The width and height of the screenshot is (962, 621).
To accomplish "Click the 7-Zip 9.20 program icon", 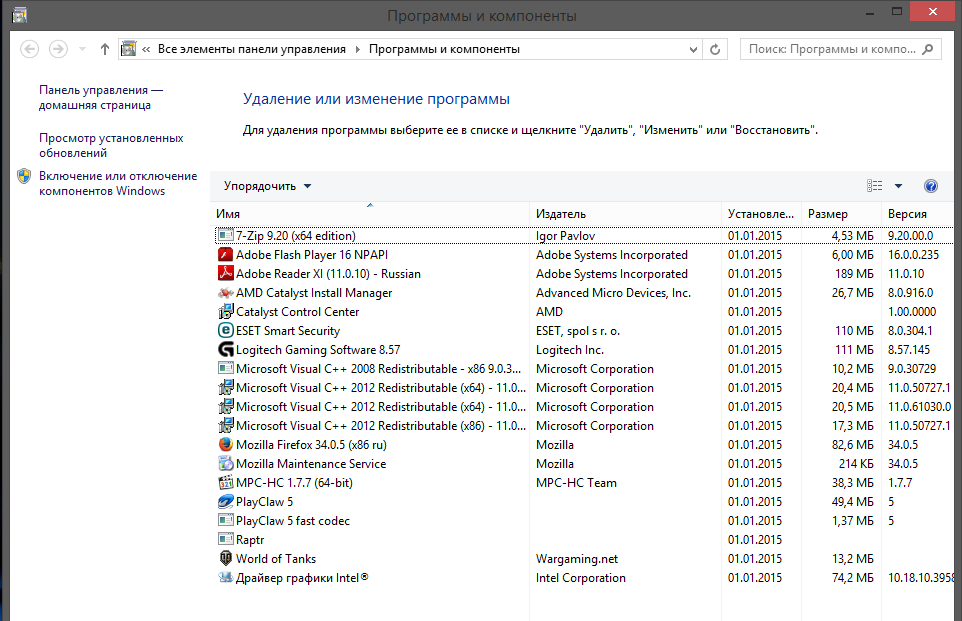I will (226, 236).
